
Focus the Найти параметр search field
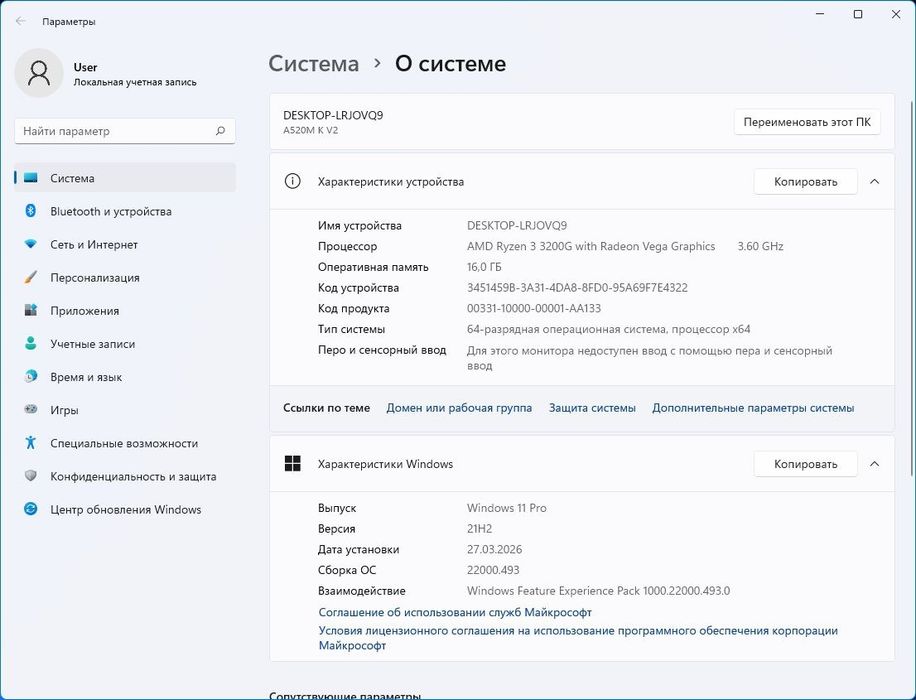(x=125, y=131)
